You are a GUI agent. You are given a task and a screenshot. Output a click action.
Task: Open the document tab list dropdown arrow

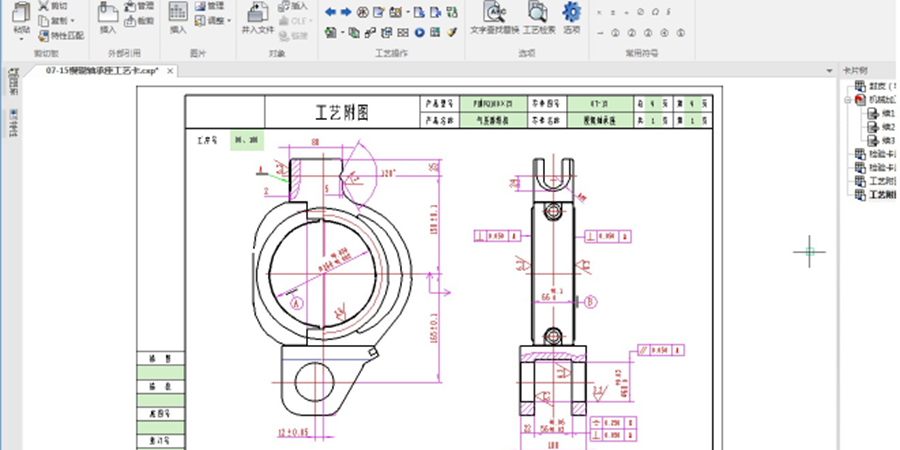pyautogui.click(x=829, y=71)
